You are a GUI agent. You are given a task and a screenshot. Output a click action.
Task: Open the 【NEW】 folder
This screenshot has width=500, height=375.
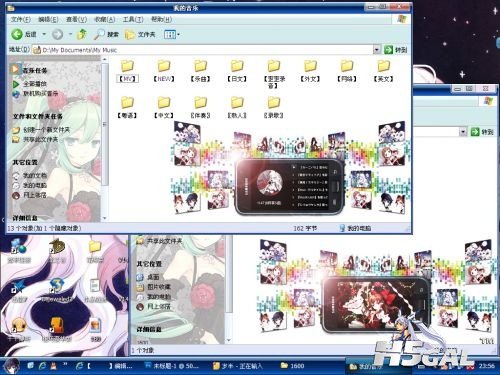point(164,71)
